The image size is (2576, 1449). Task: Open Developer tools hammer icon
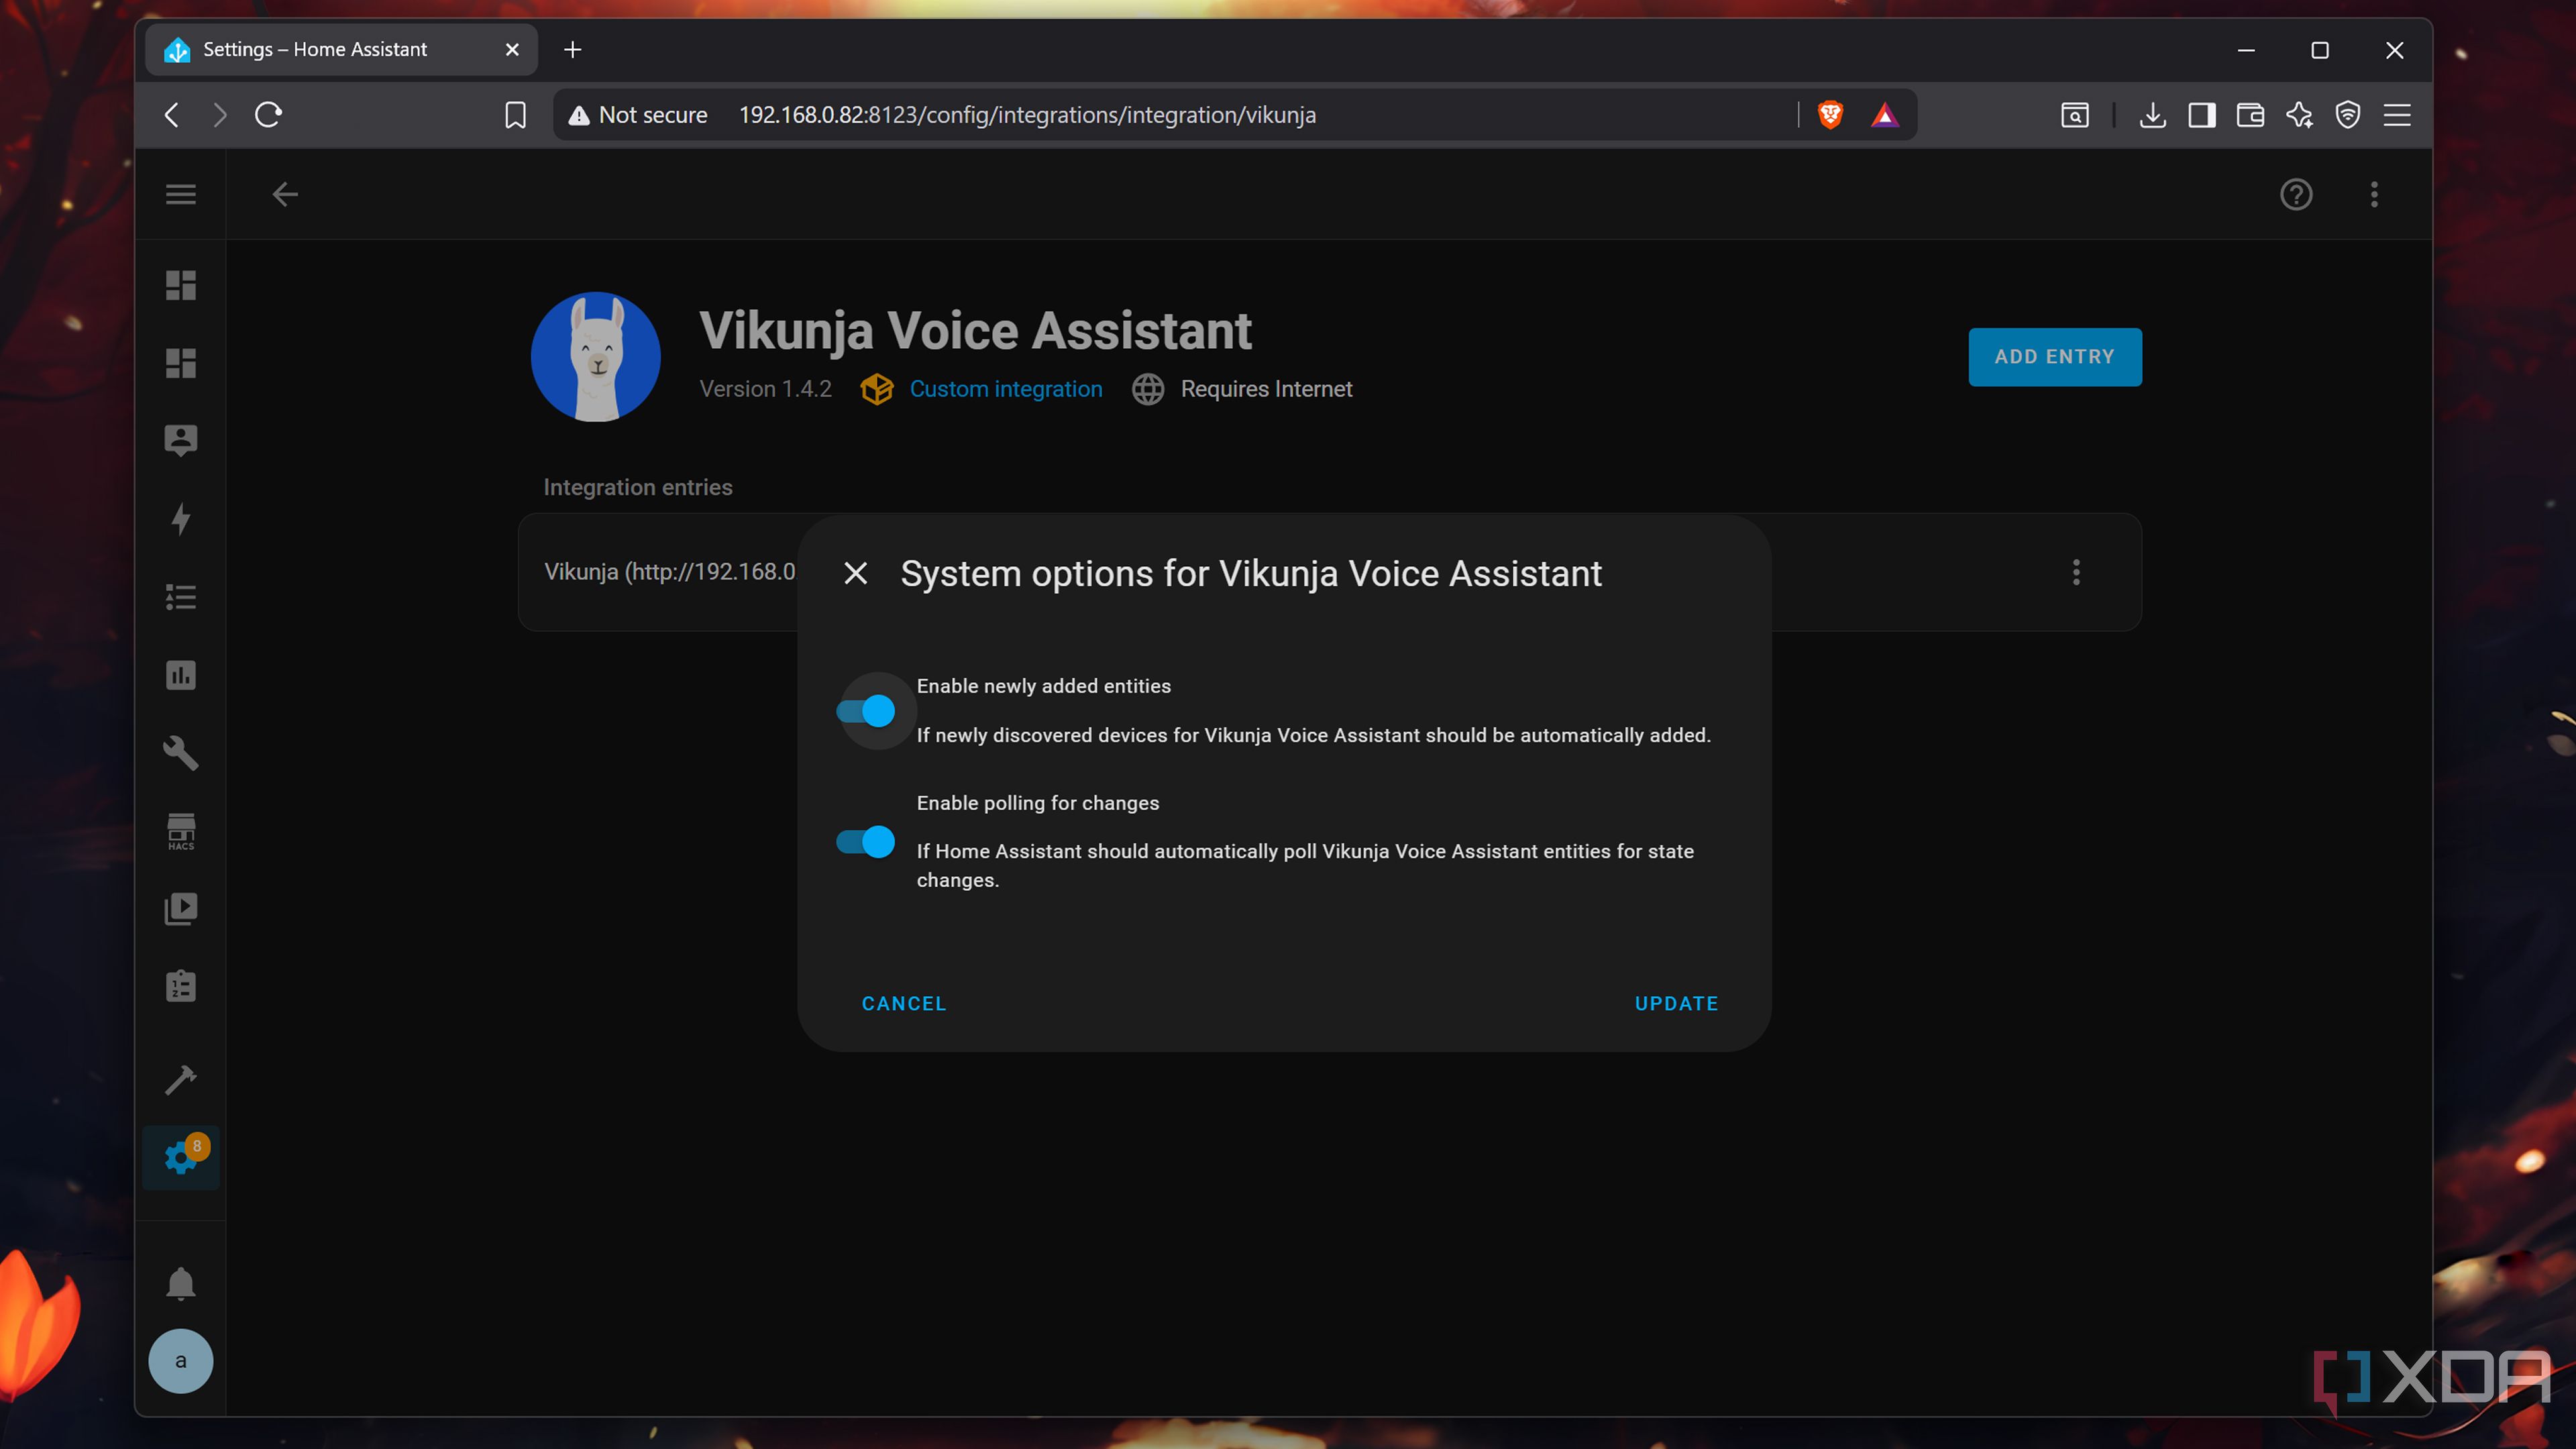(181, 1080)
